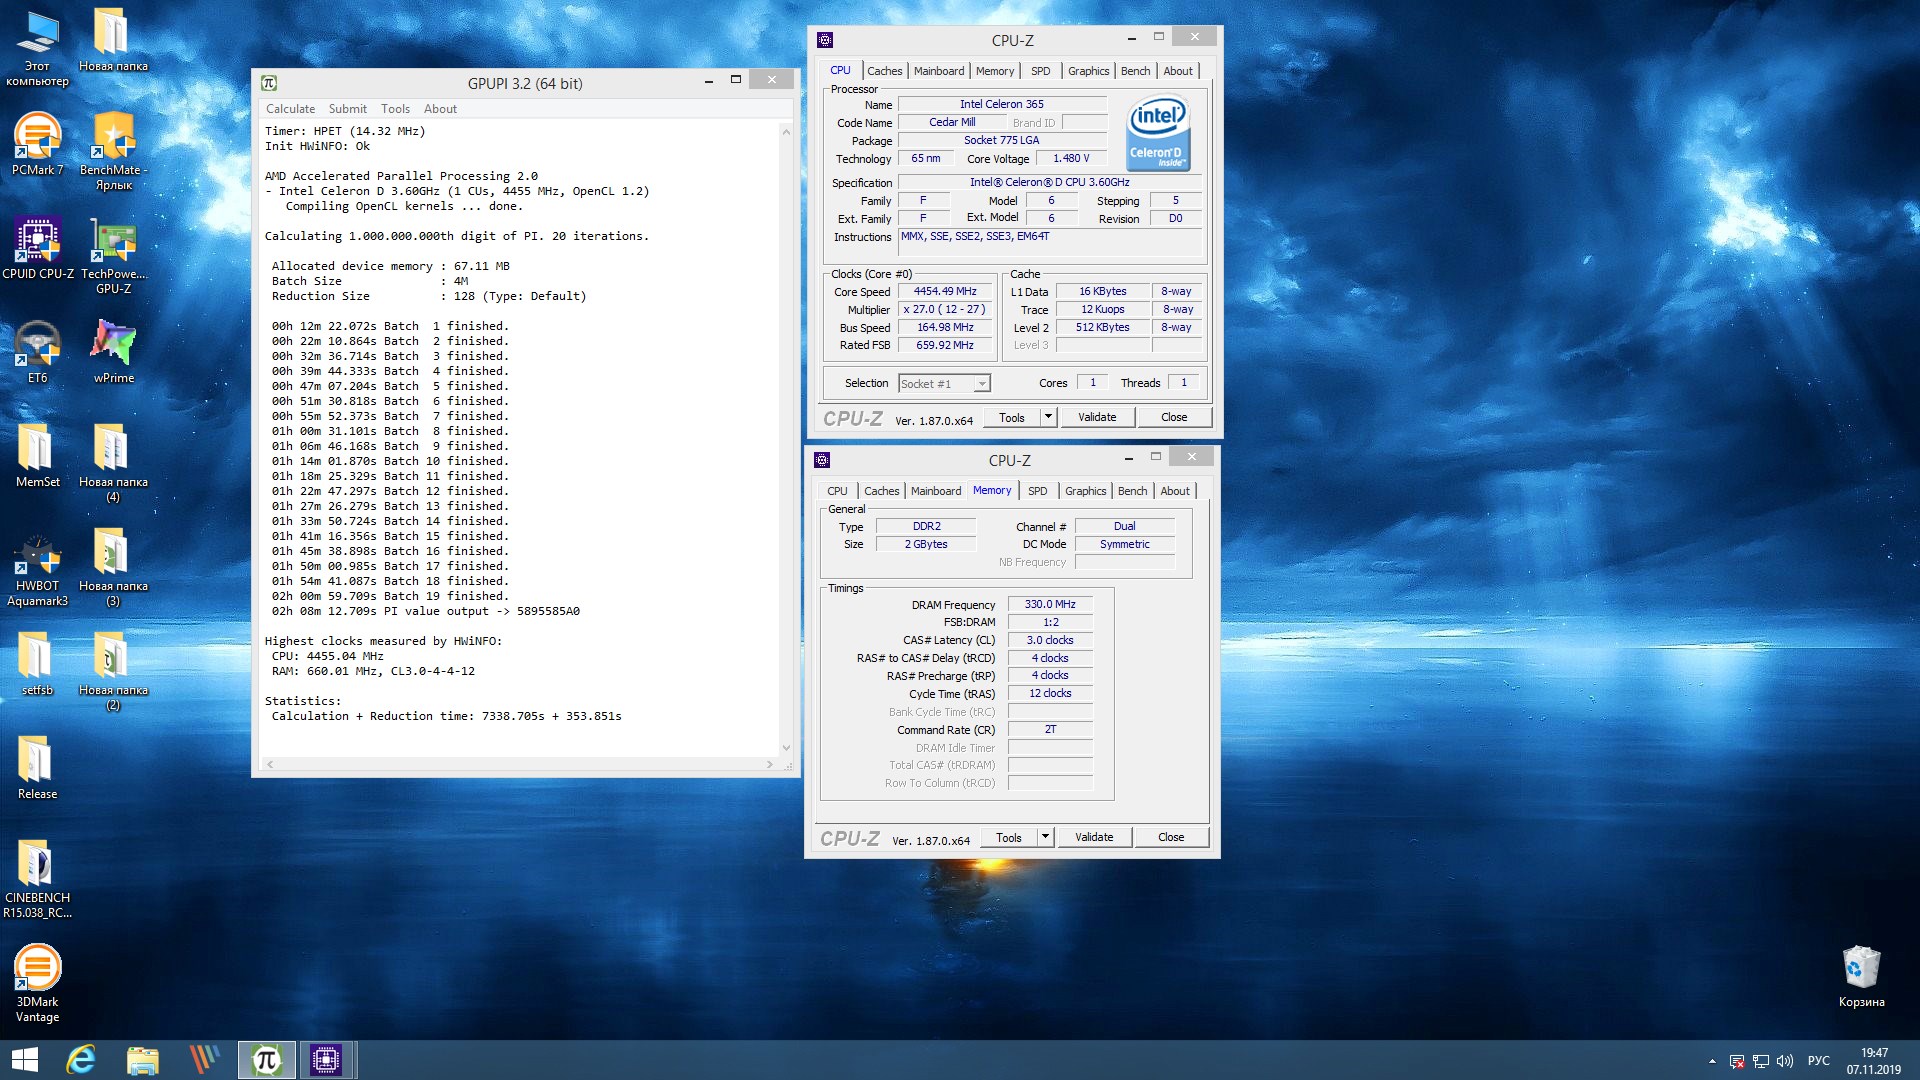This screenshot has height=1080, width=1920.
Task: Click GPUPI horizontal scrollbar right arrow
Action: pos(769,764)
